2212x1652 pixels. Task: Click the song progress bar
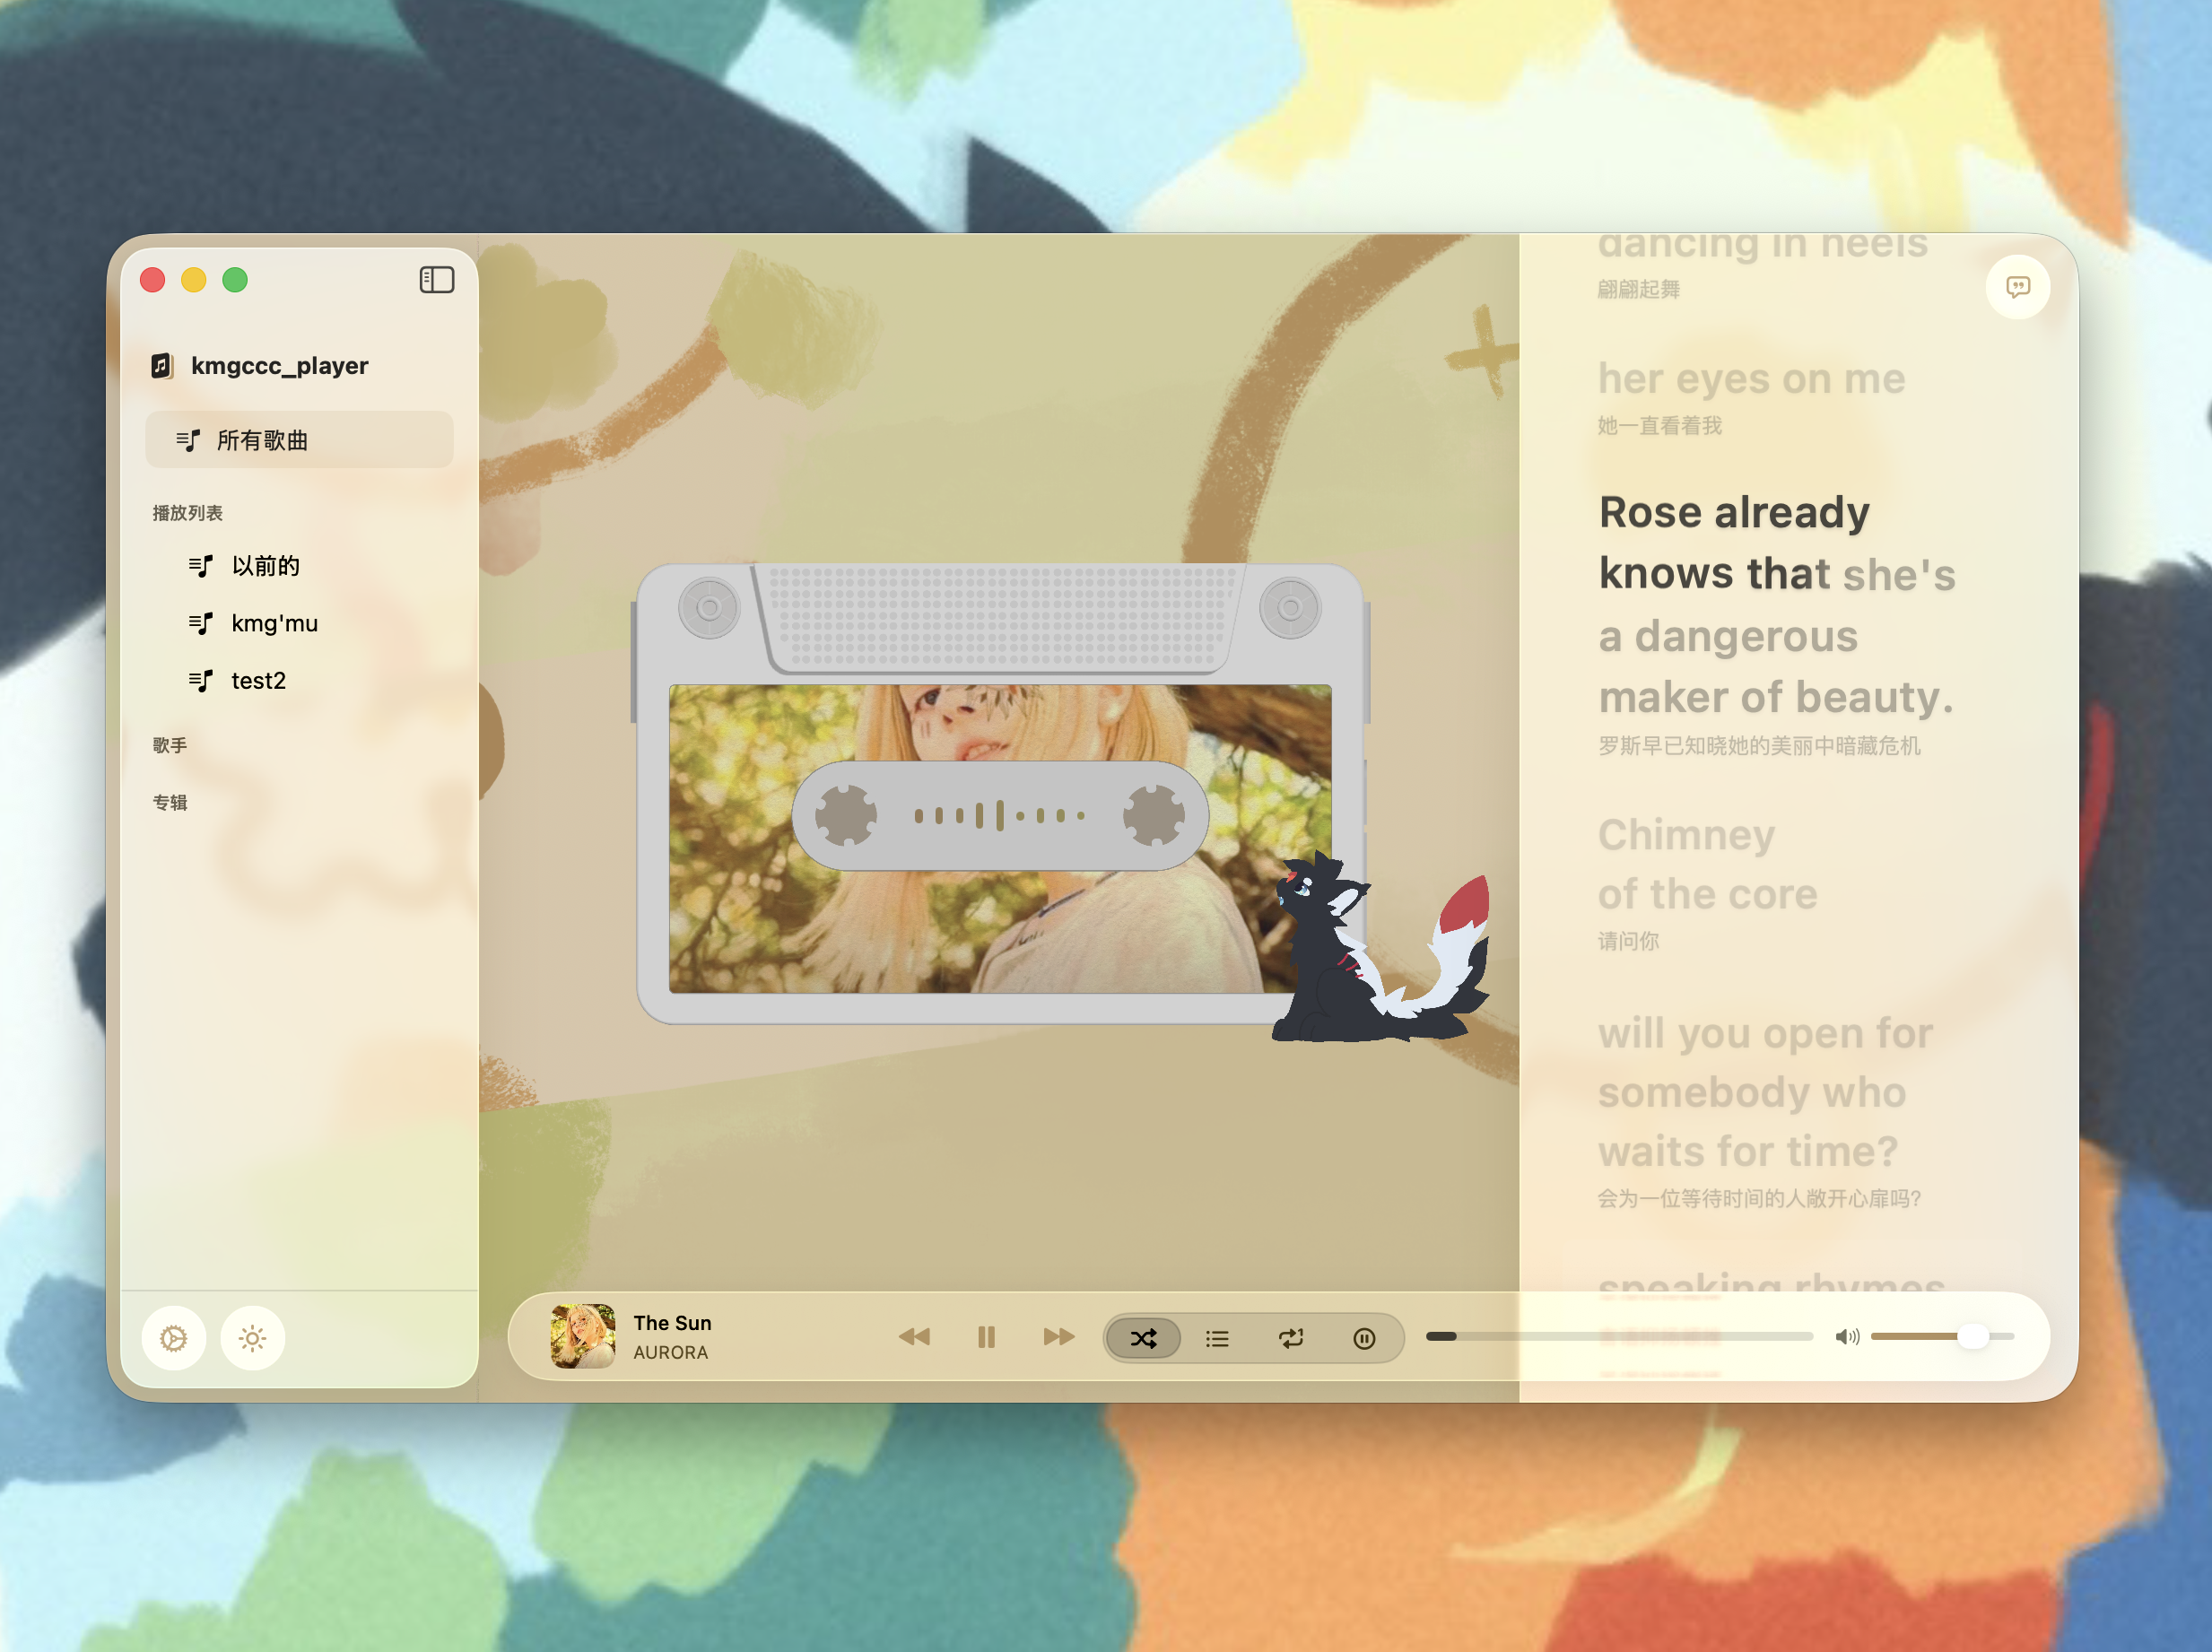pos(1620,1336)
